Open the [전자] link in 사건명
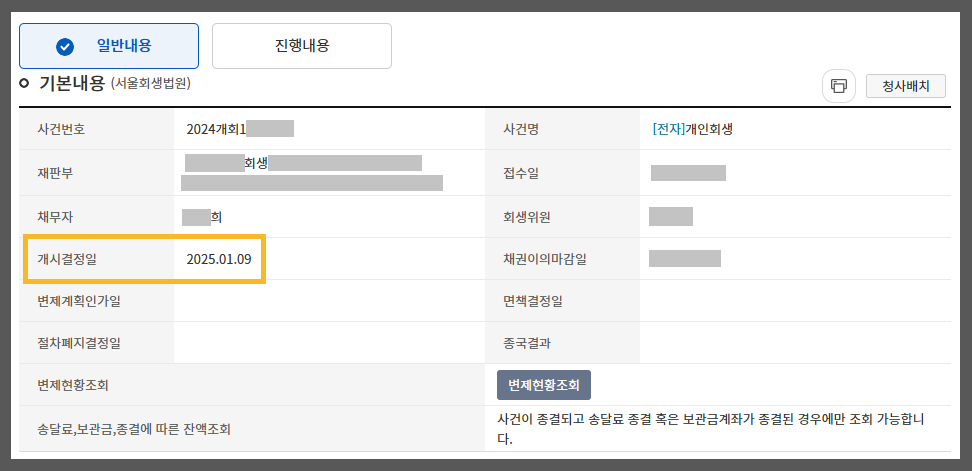 coord(668,129)
